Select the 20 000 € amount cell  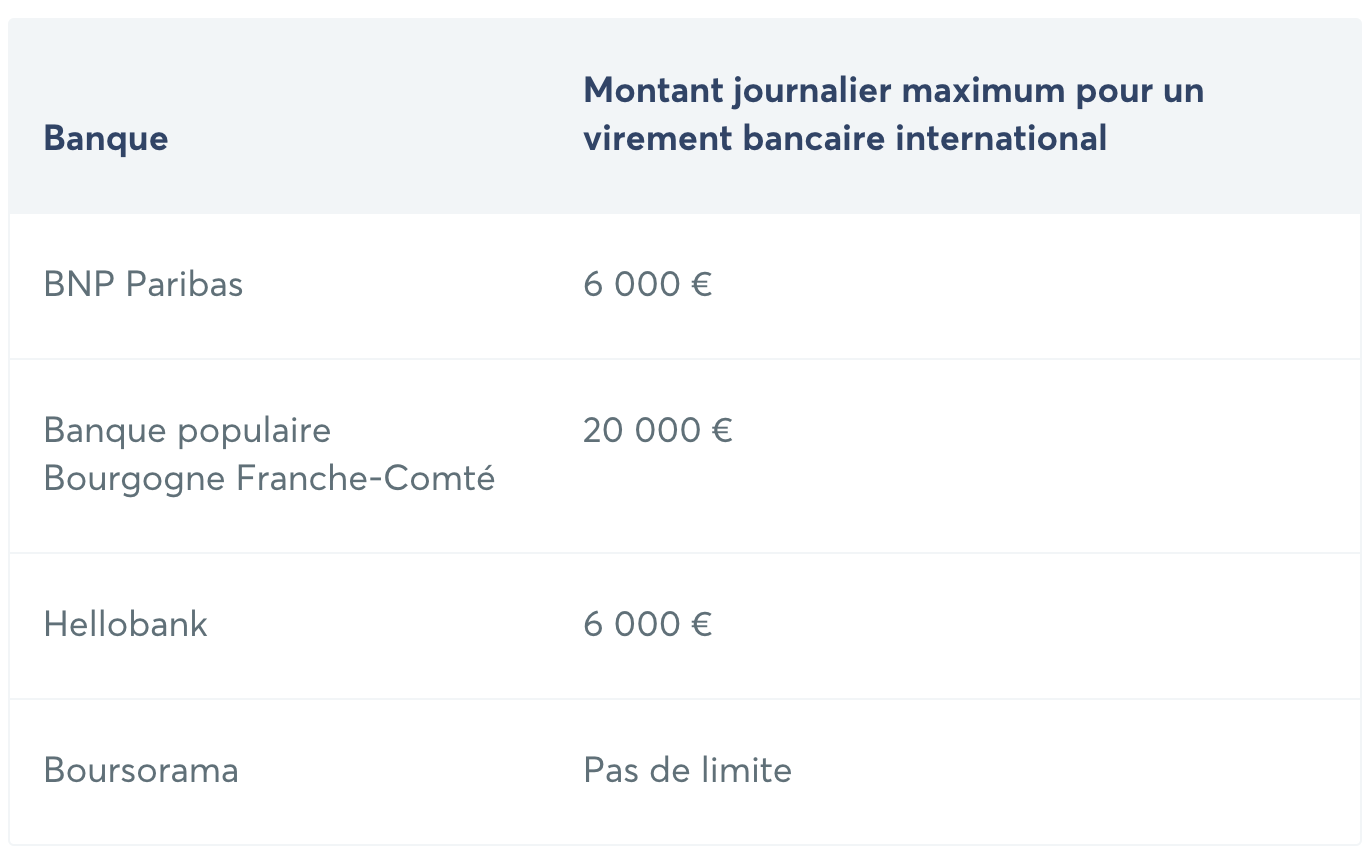tap(658, 431)
